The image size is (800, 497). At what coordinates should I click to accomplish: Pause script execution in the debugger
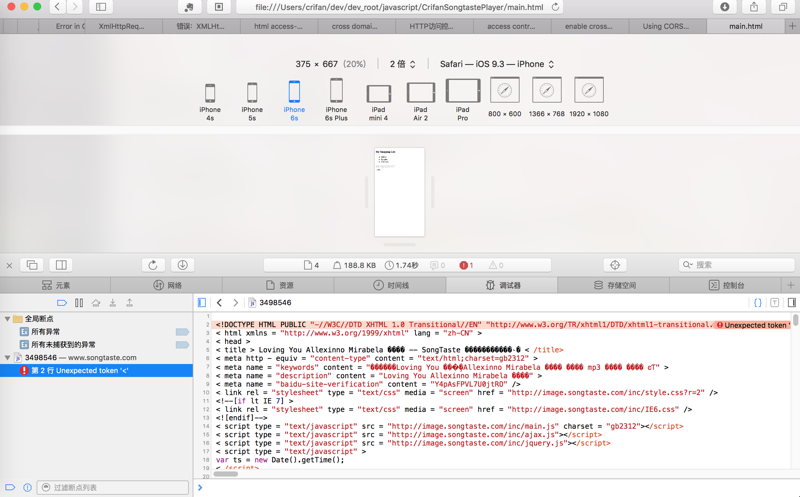point(79,303)
